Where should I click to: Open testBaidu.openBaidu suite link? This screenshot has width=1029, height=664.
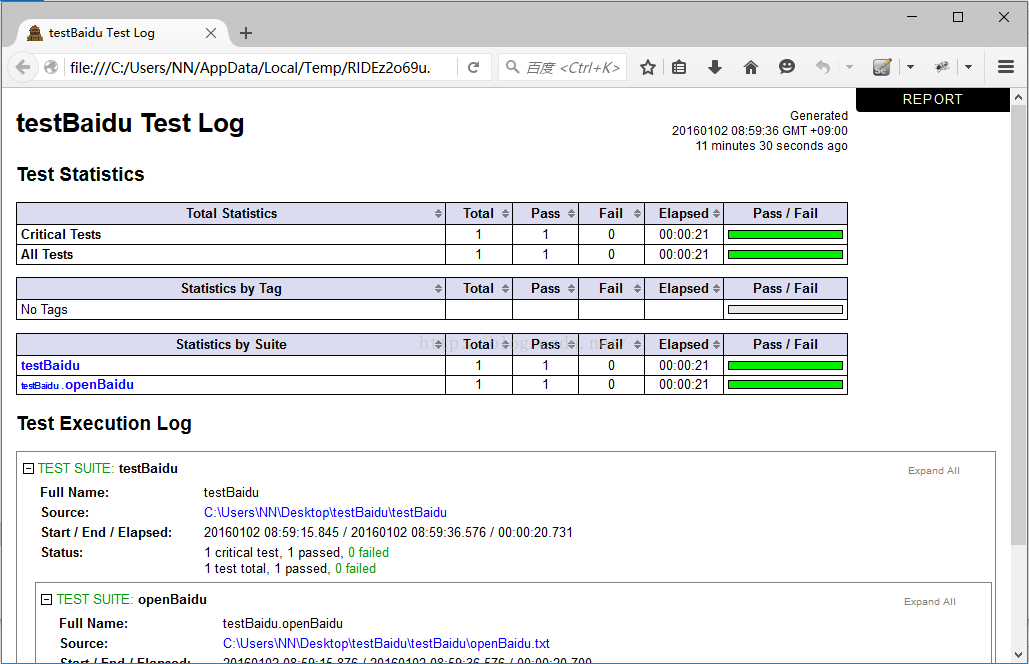(x=77, y=384)
